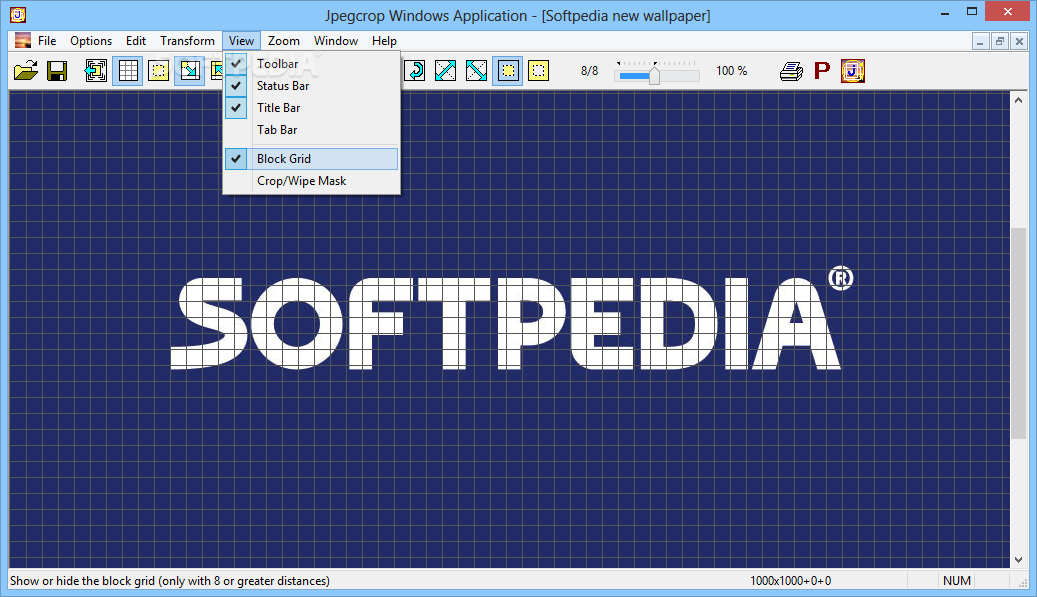
Task: Open the Transform menu
Action: coord(187,40)
